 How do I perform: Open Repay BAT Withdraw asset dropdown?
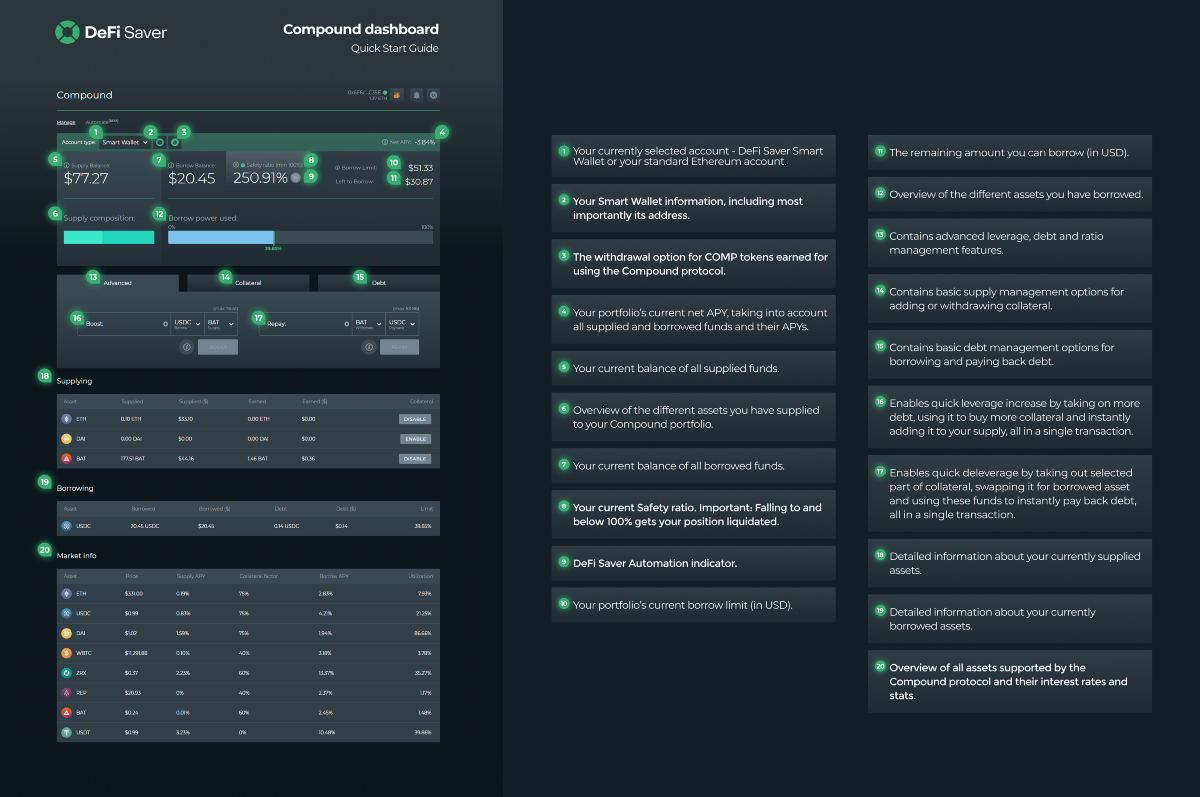(368, 323)
